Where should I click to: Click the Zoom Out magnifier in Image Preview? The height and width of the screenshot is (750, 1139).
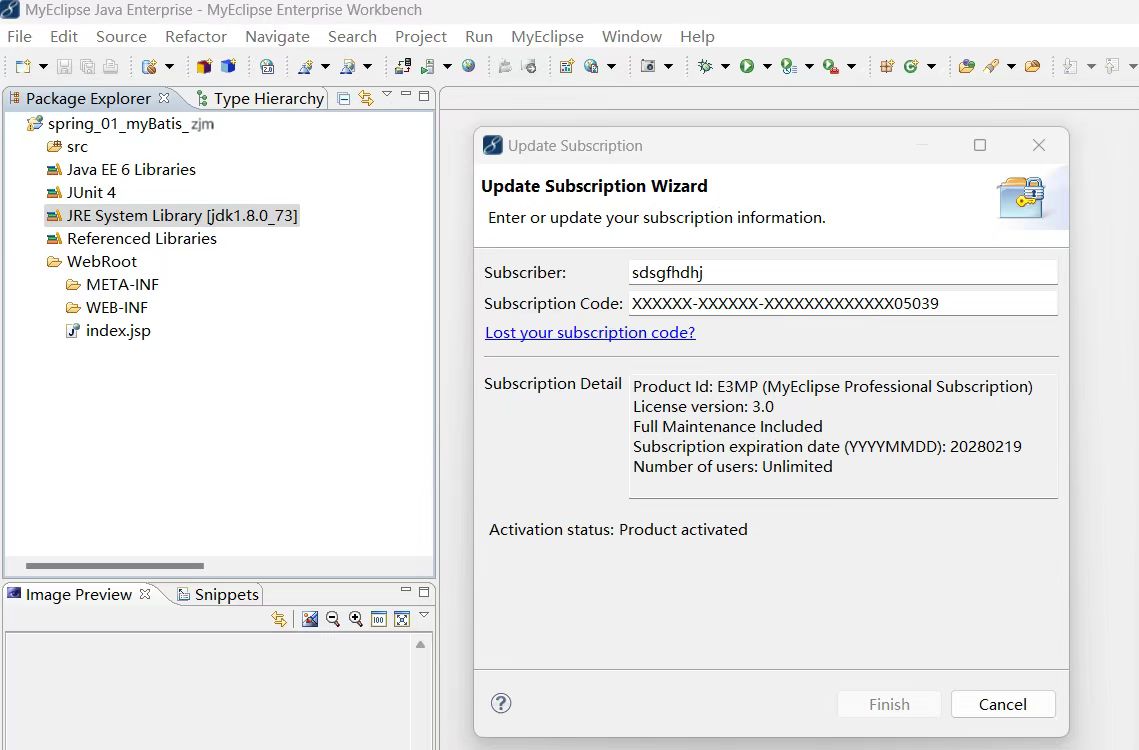pos(333,618)
